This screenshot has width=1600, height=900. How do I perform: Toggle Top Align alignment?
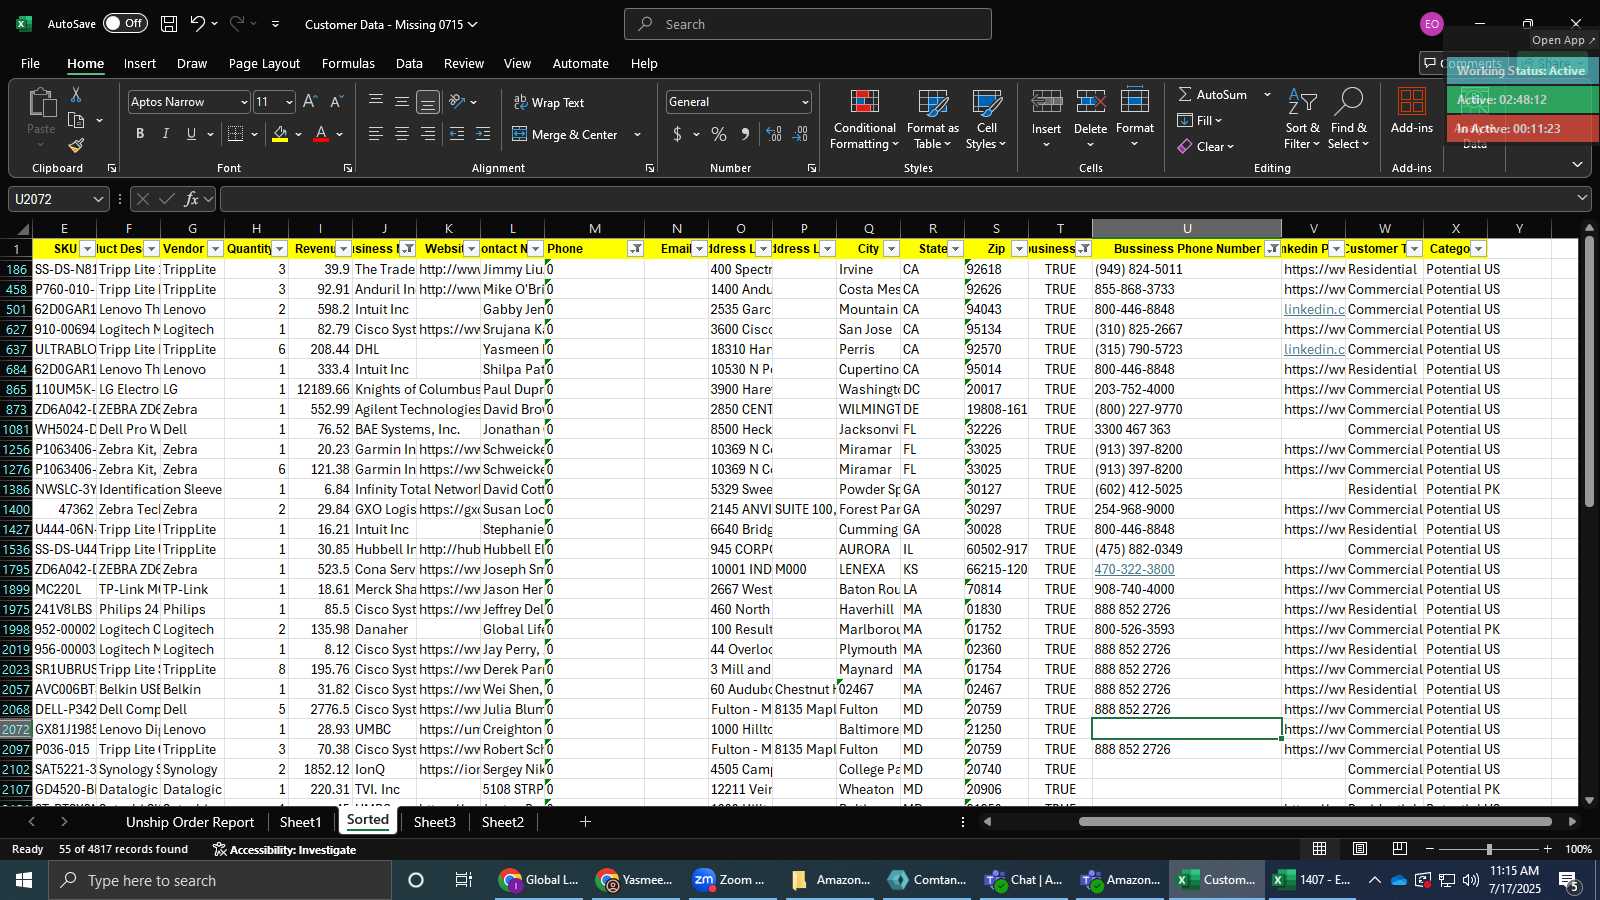(x=376, y=102)
